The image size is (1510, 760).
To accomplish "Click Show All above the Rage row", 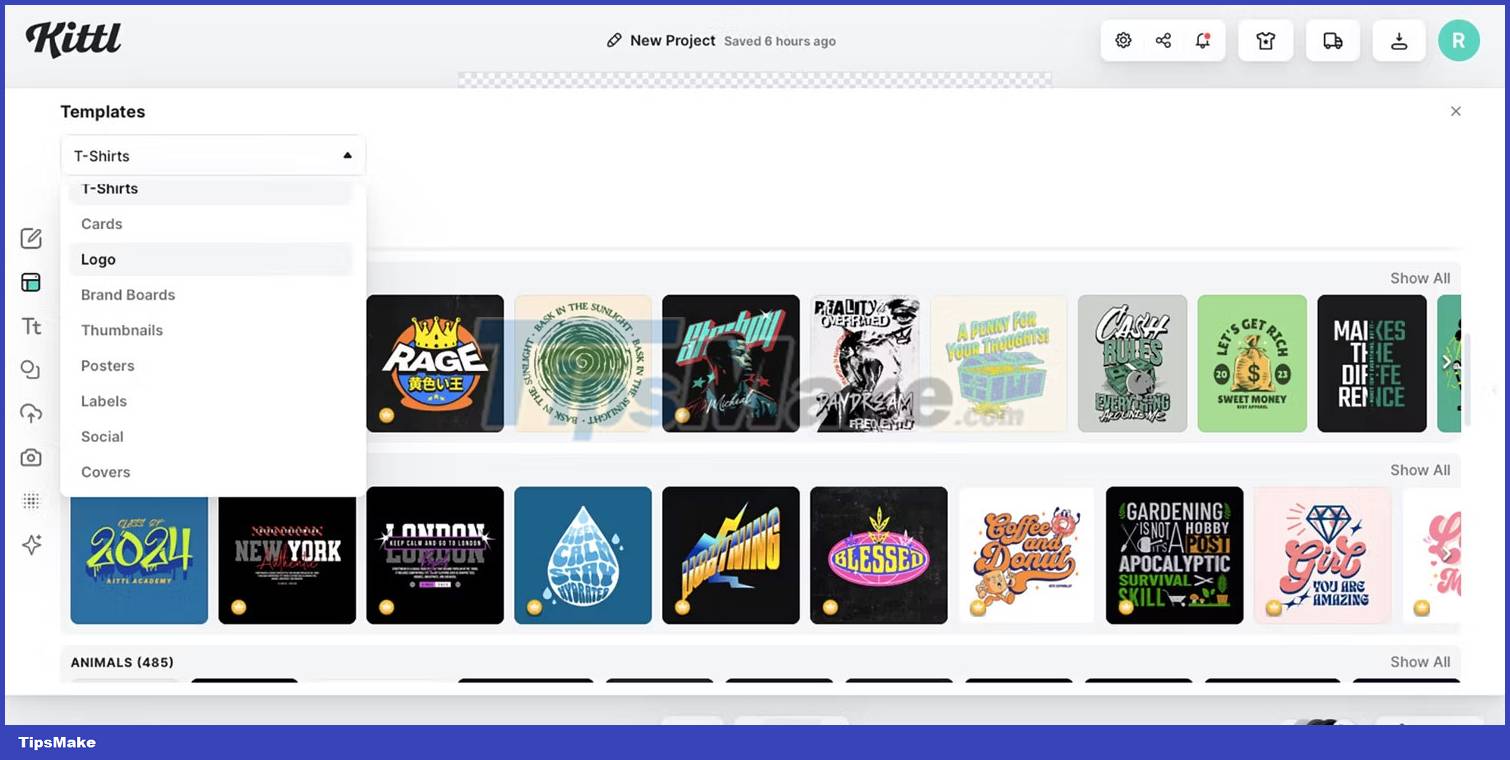I will tap(1420, 278).
